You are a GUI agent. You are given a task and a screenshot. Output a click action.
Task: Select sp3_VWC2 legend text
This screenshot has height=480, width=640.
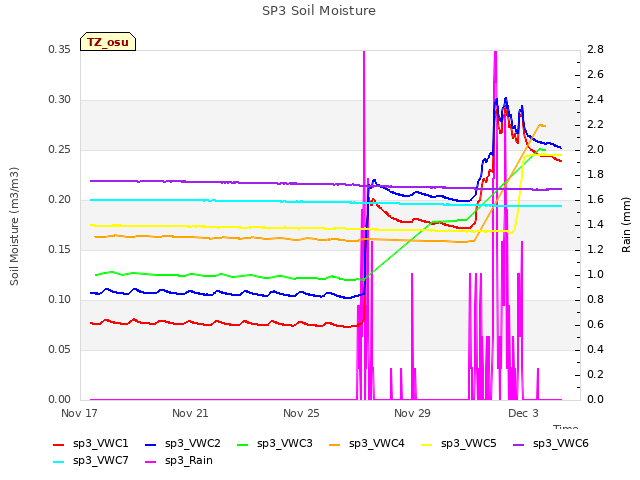pos(193,444)
